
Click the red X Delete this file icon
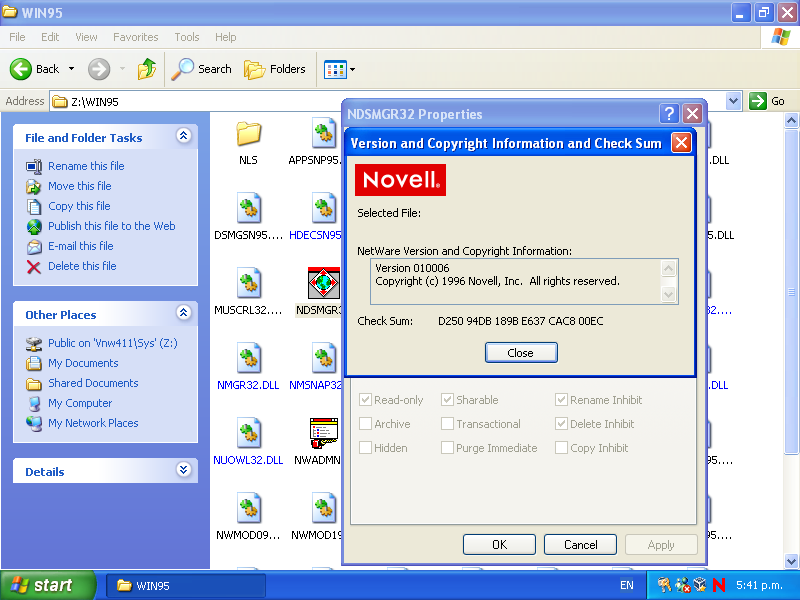(x=34, y=266)
